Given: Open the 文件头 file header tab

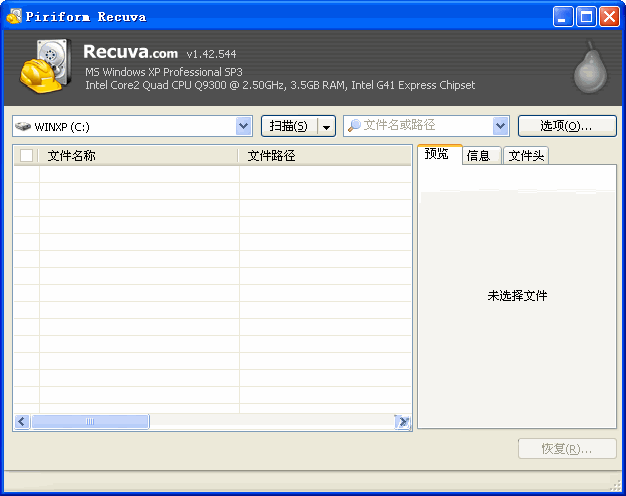Looking at the screenshot, I should click(x=525, y=156).
